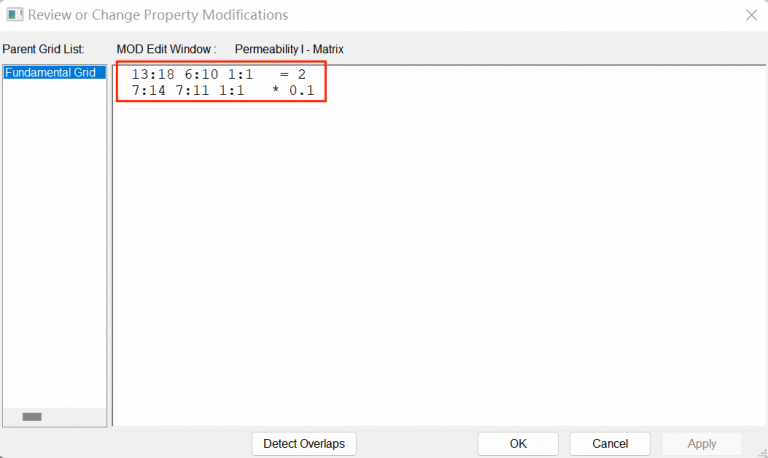Place cursor on the 7:14 range text
Viewport: 768px width, 458px height.
click(150, 91)
